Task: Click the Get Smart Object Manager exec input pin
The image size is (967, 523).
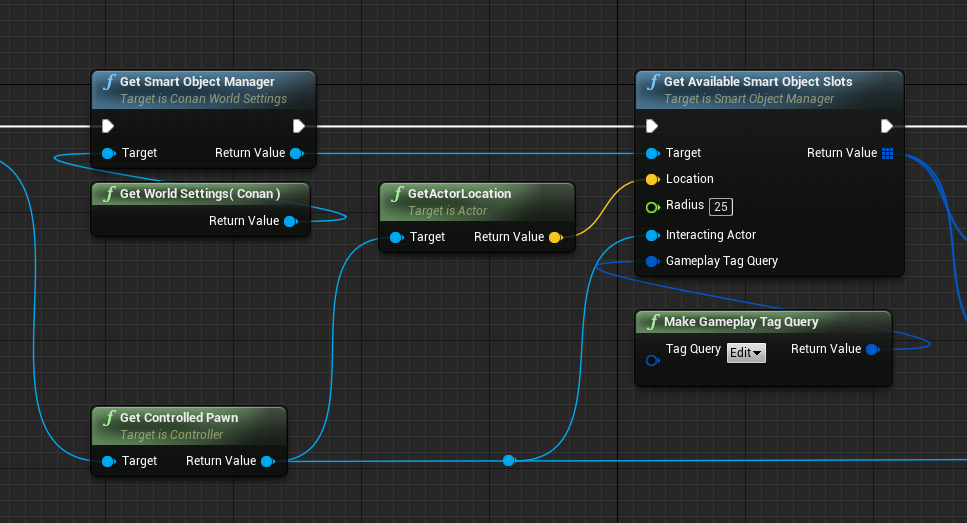Action: point(108,126)
